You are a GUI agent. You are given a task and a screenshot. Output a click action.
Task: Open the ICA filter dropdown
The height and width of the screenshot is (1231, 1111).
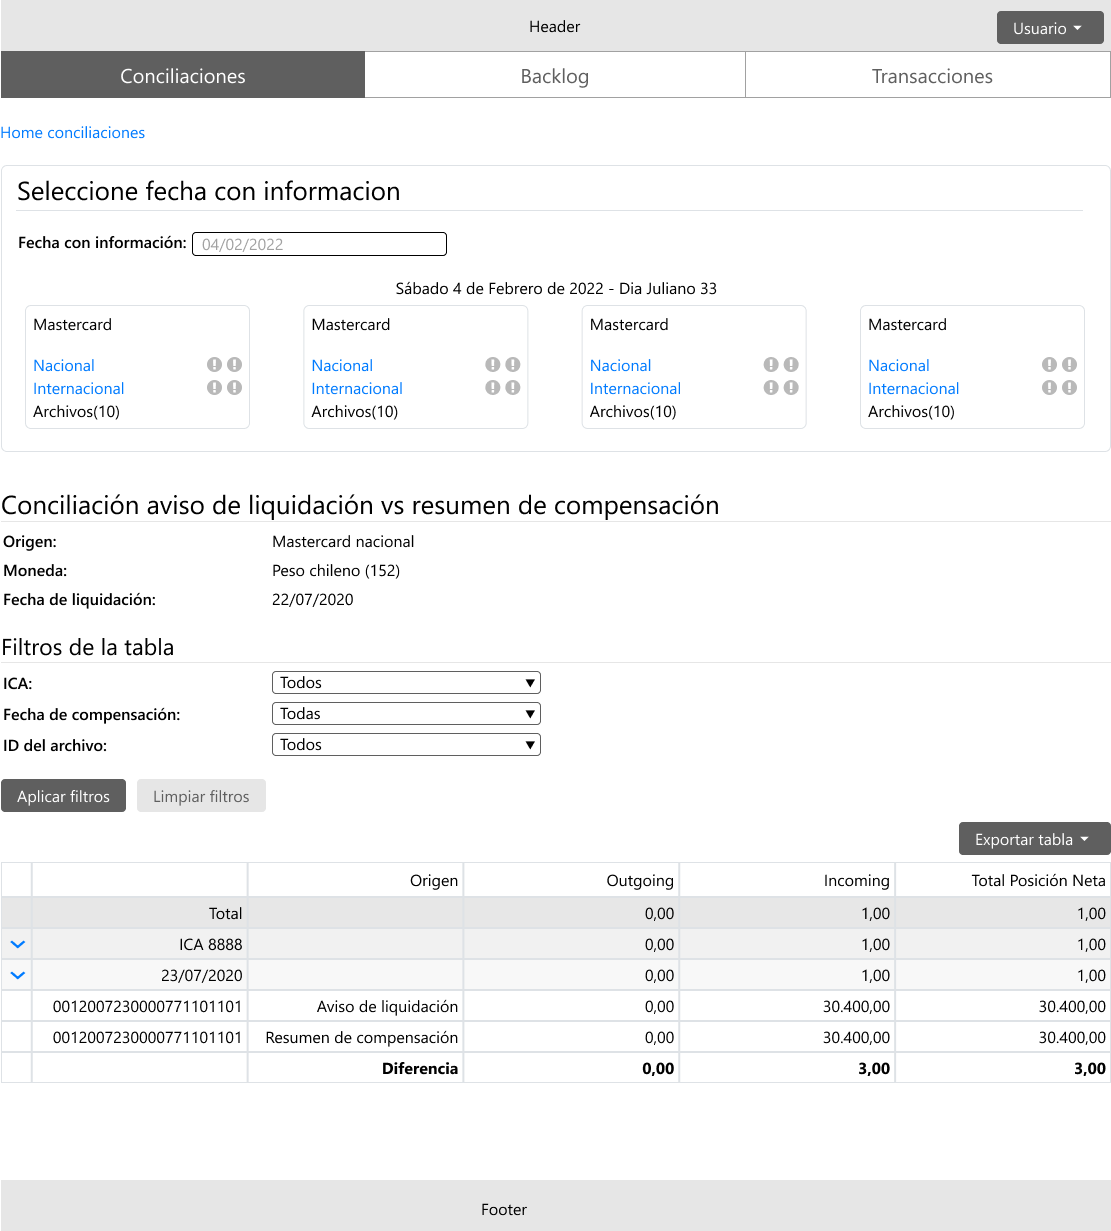pyautogui.click(x=406, y=683)
